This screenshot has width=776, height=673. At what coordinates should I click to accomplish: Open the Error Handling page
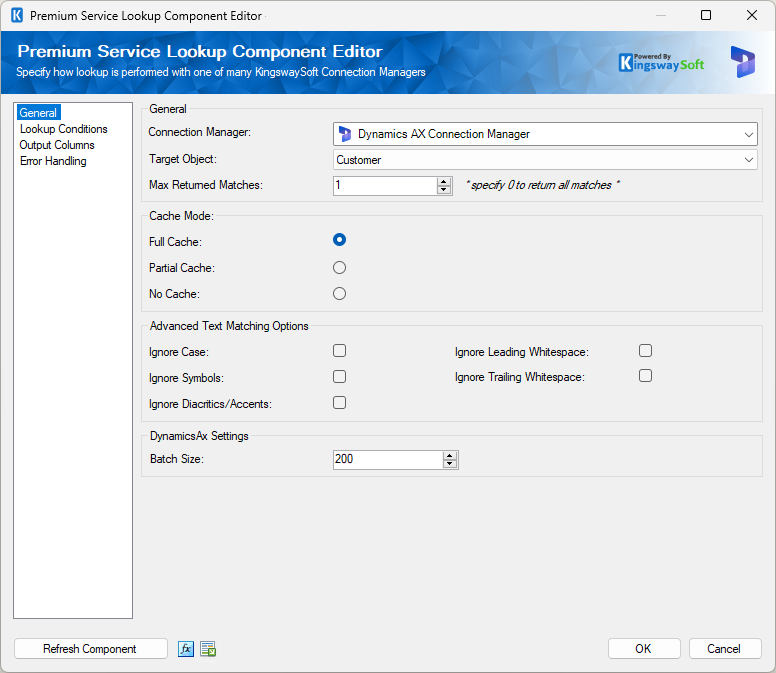[53, 161]
